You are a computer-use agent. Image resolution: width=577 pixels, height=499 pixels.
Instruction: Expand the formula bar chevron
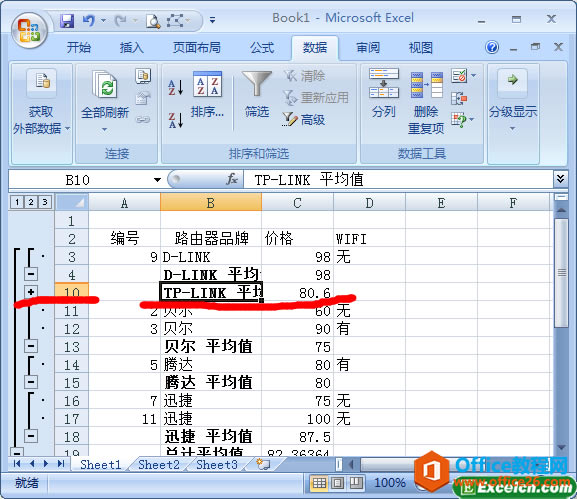click(x=560, y=179)
